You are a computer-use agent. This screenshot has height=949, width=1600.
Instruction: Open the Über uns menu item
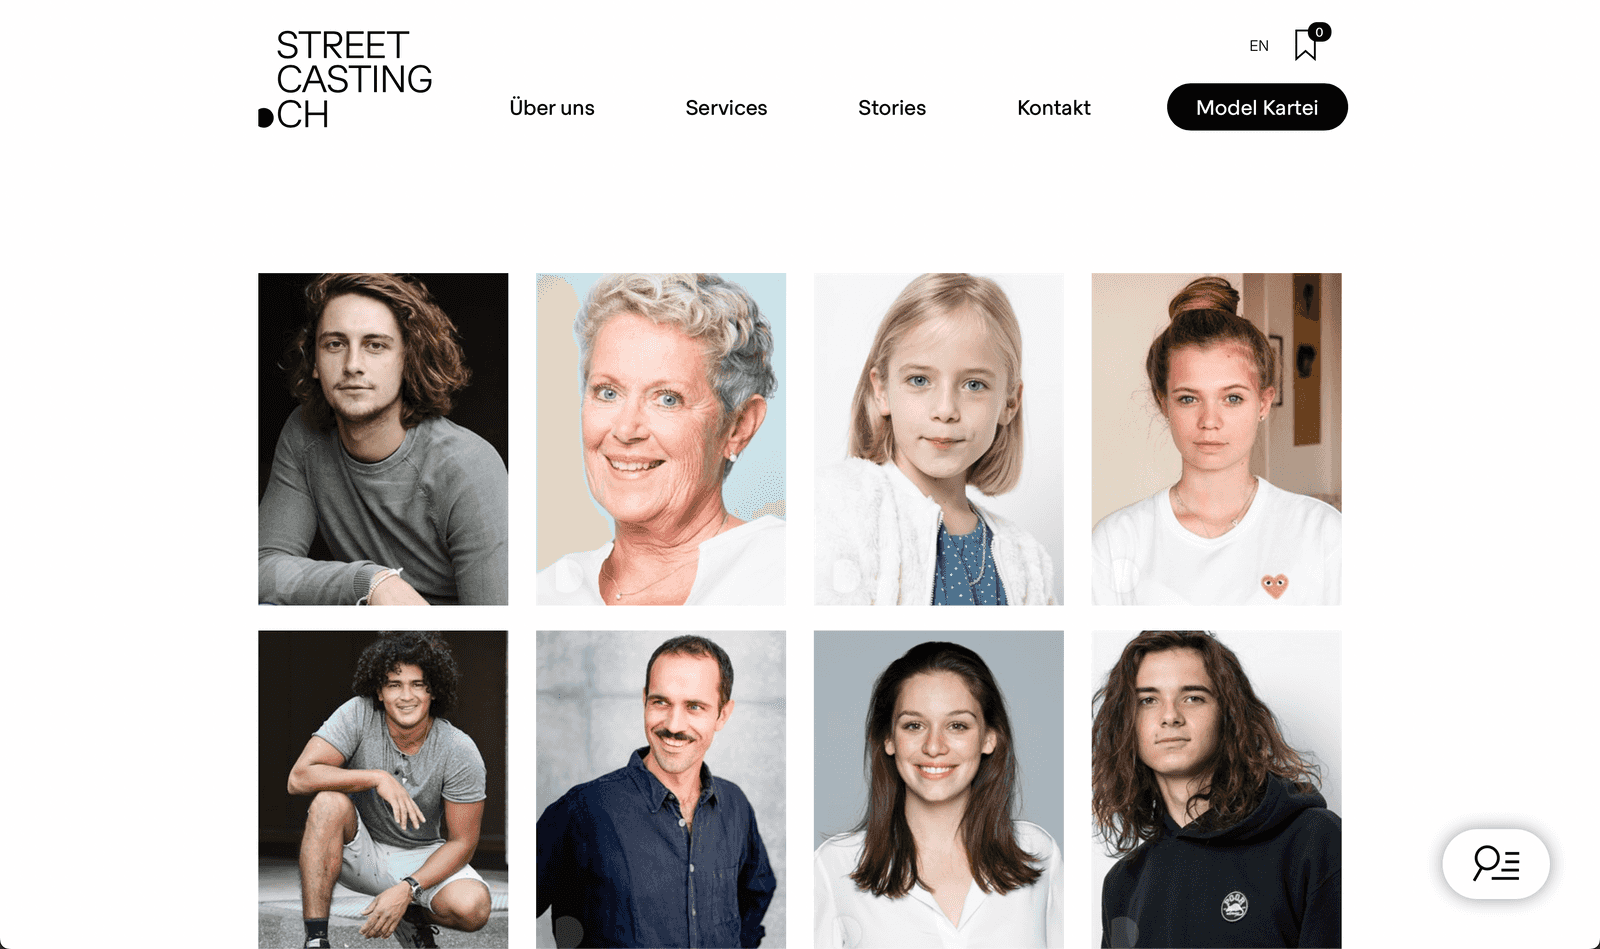click(x=552, y=108)
